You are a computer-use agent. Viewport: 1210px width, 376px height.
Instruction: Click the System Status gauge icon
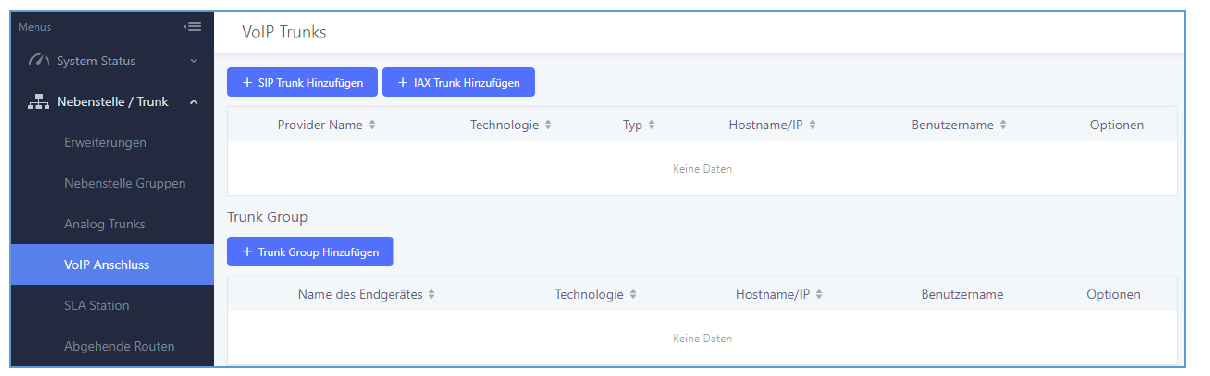(39, 61)
